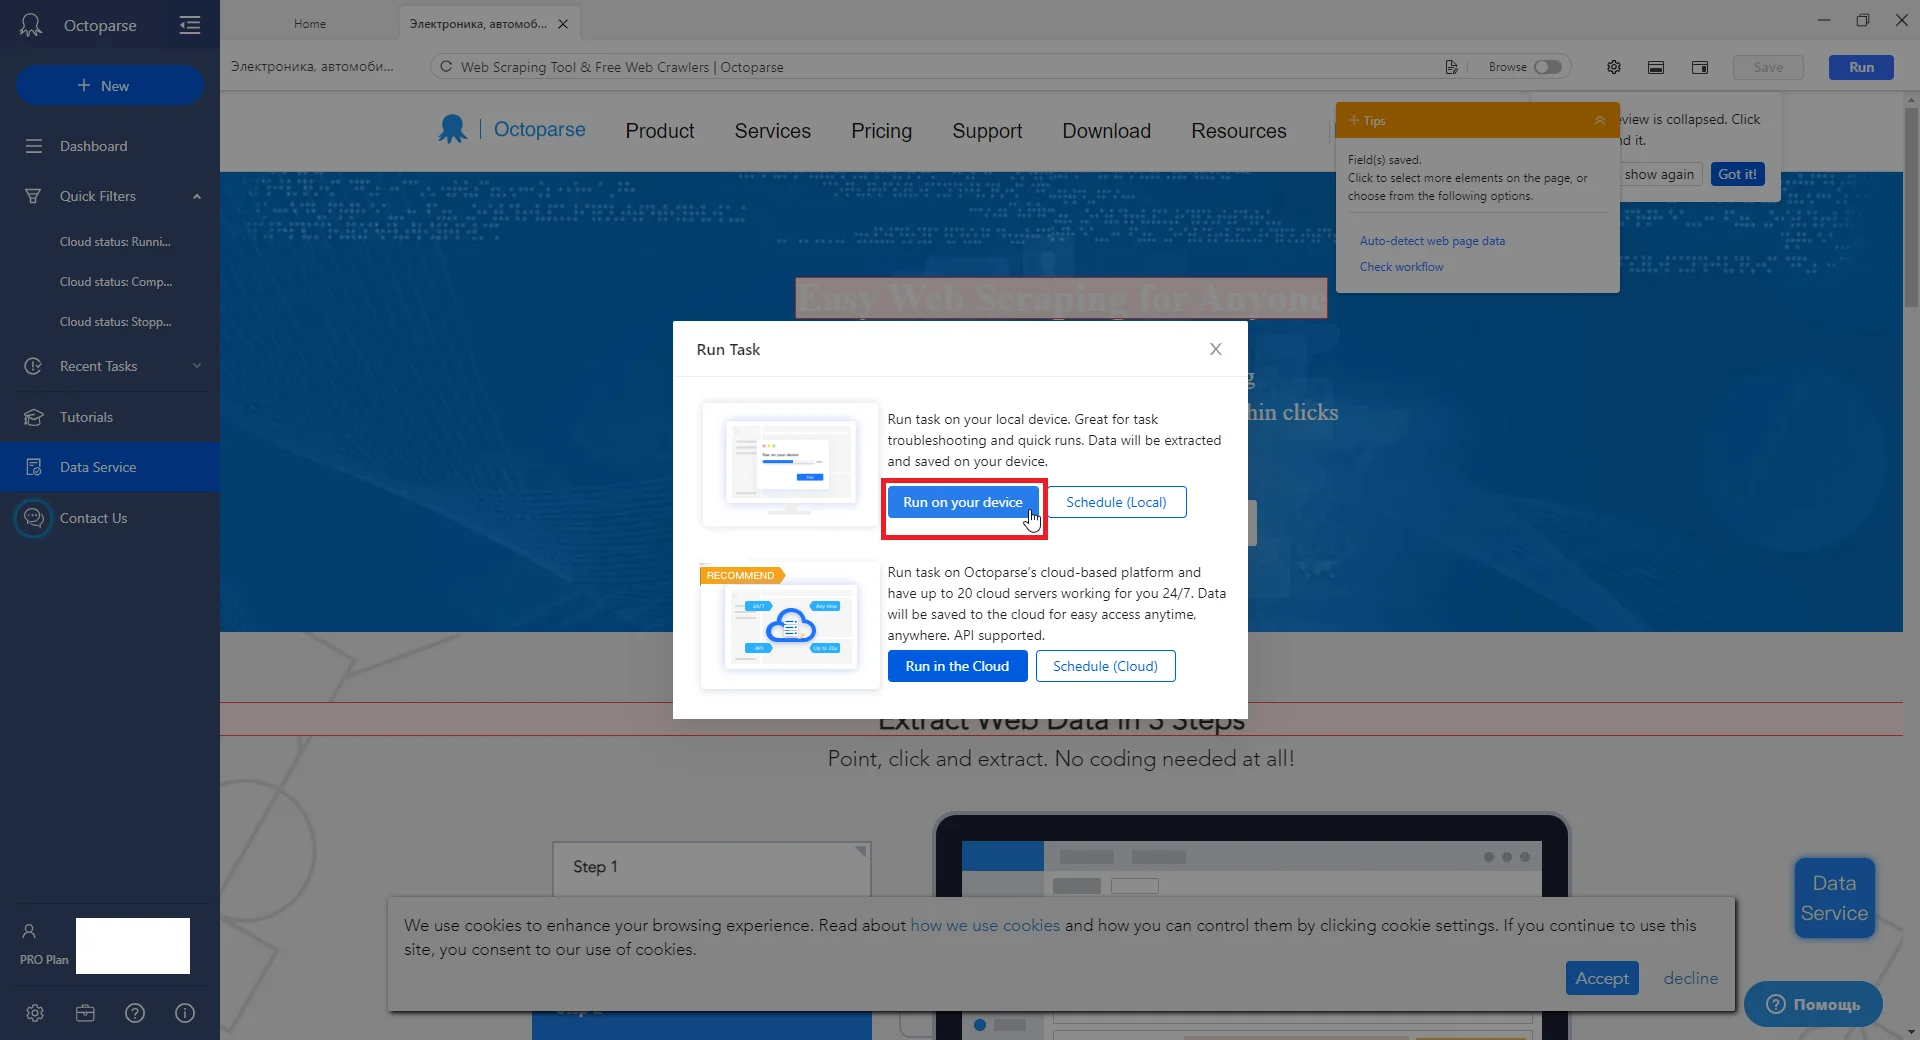The height and width of the screenshot is (1040, 1920).
Task: Click Auto-detect web page data link
Action: 1432,241
